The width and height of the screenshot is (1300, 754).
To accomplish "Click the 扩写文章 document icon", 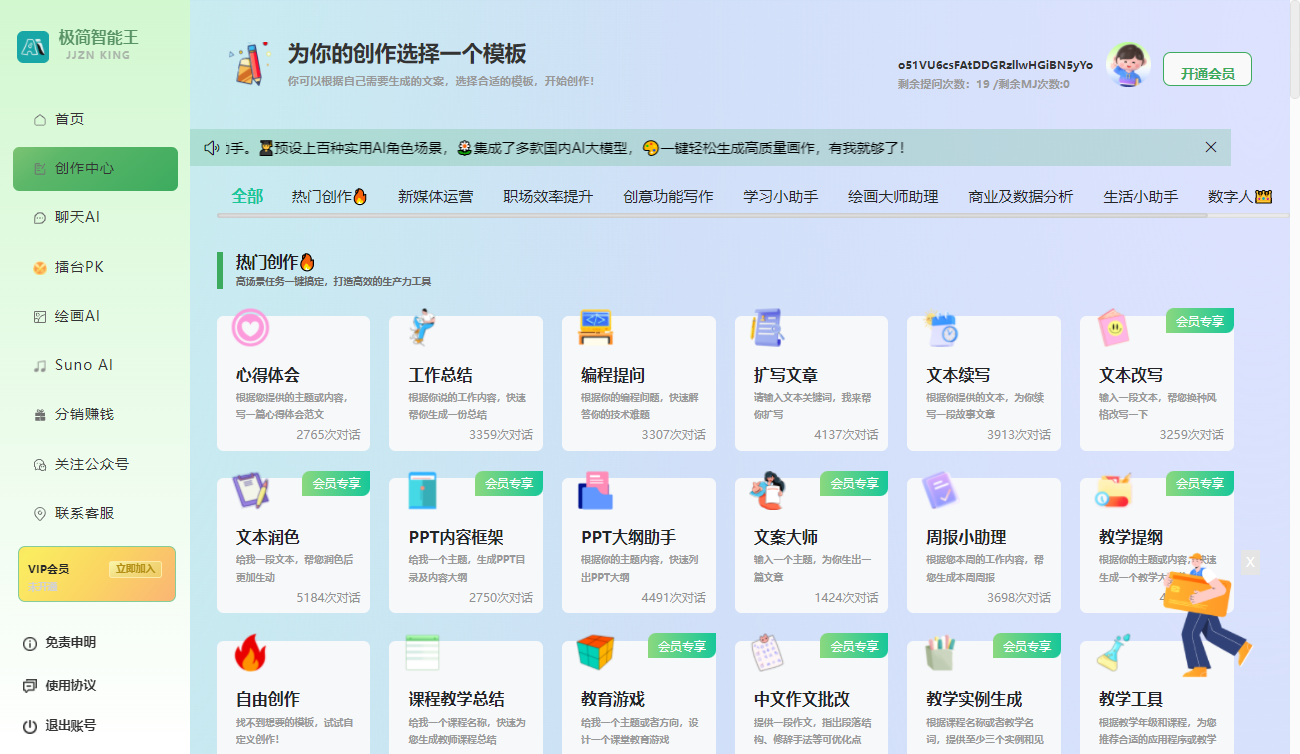I will tap(768, 326).
